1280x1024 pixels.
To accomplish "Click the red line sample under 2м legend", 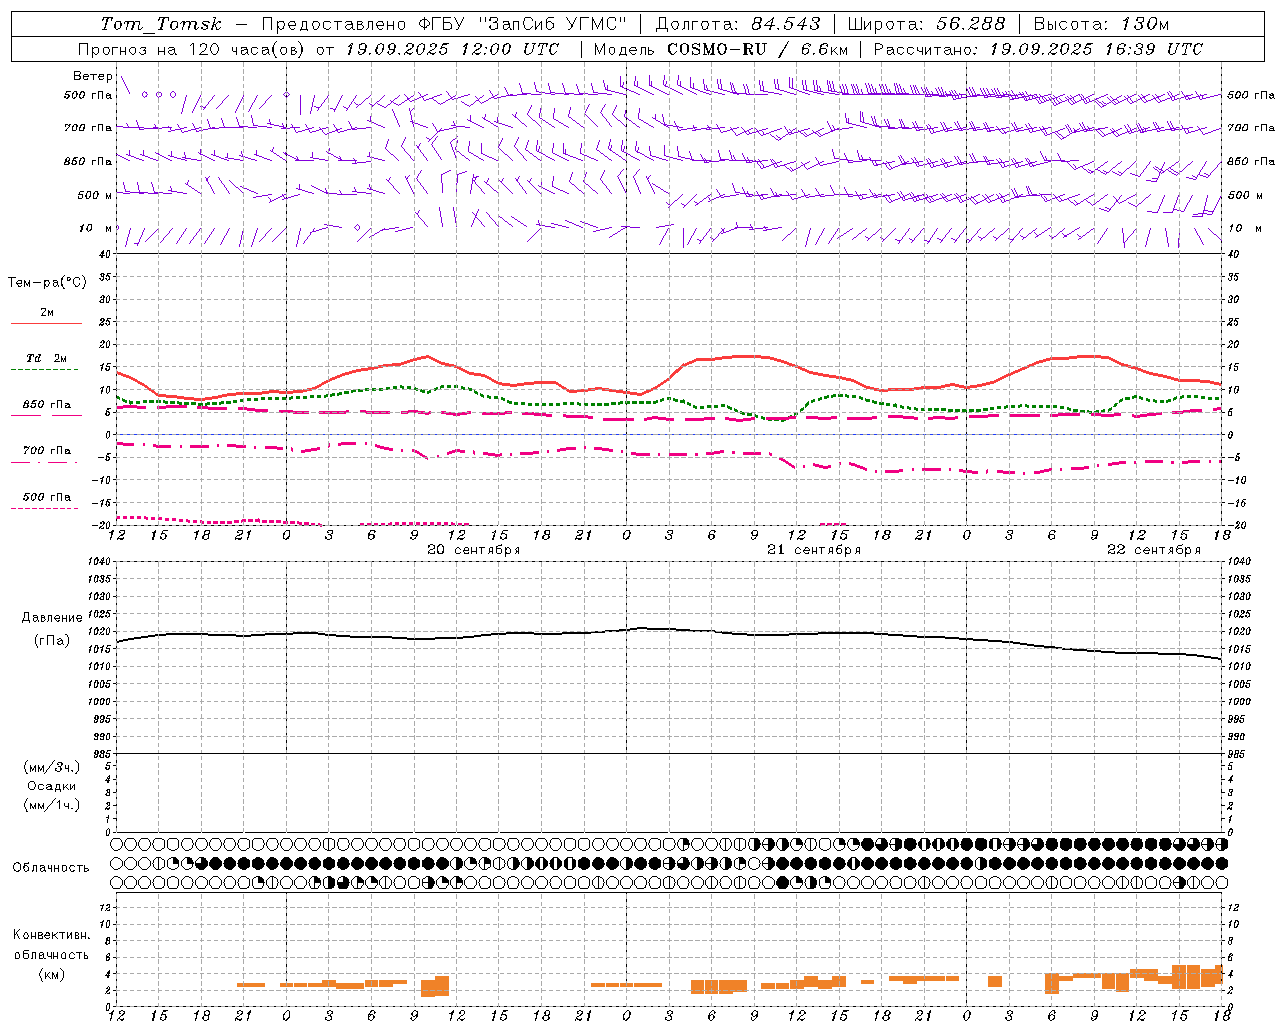I will coord(46,323).
